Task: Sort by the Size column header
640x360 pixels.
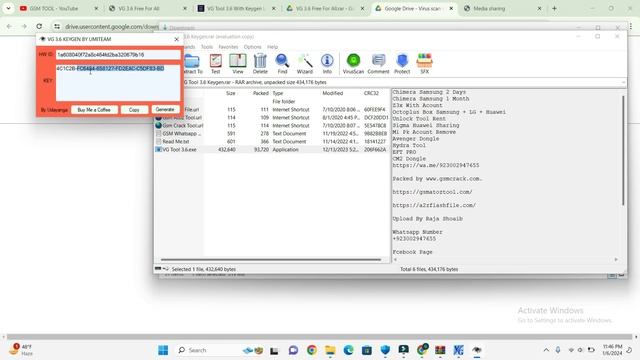Action: click(231, 93)
